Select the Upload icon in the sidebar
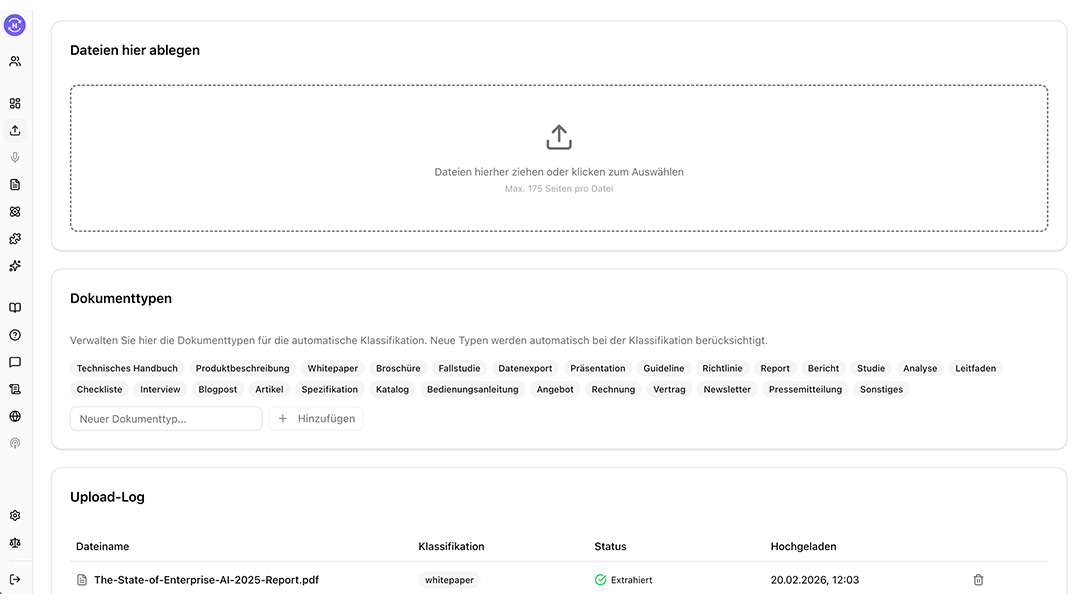The width and height of the screenshot is (1080, 603). [14, 130]
